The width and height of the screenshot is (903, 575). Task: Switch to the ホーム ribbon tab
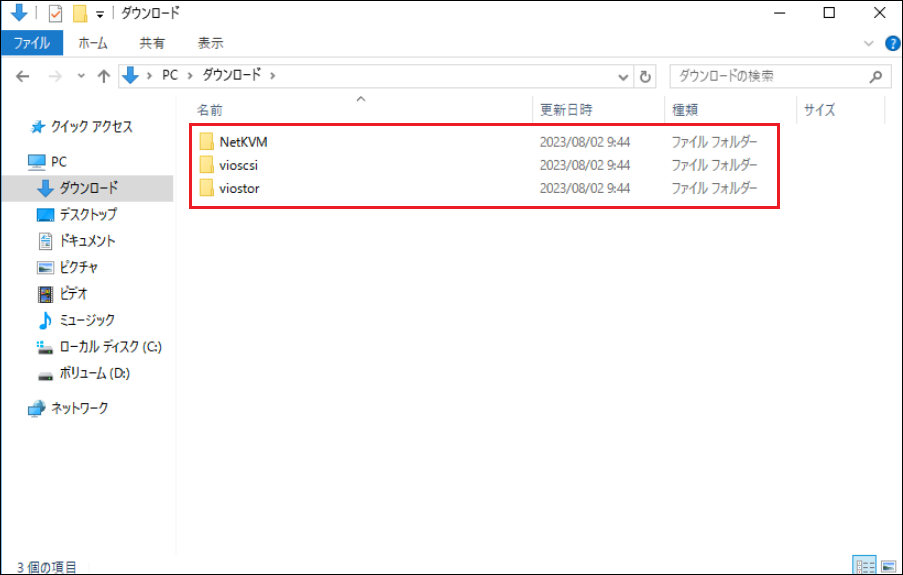[x=93, y=43]
